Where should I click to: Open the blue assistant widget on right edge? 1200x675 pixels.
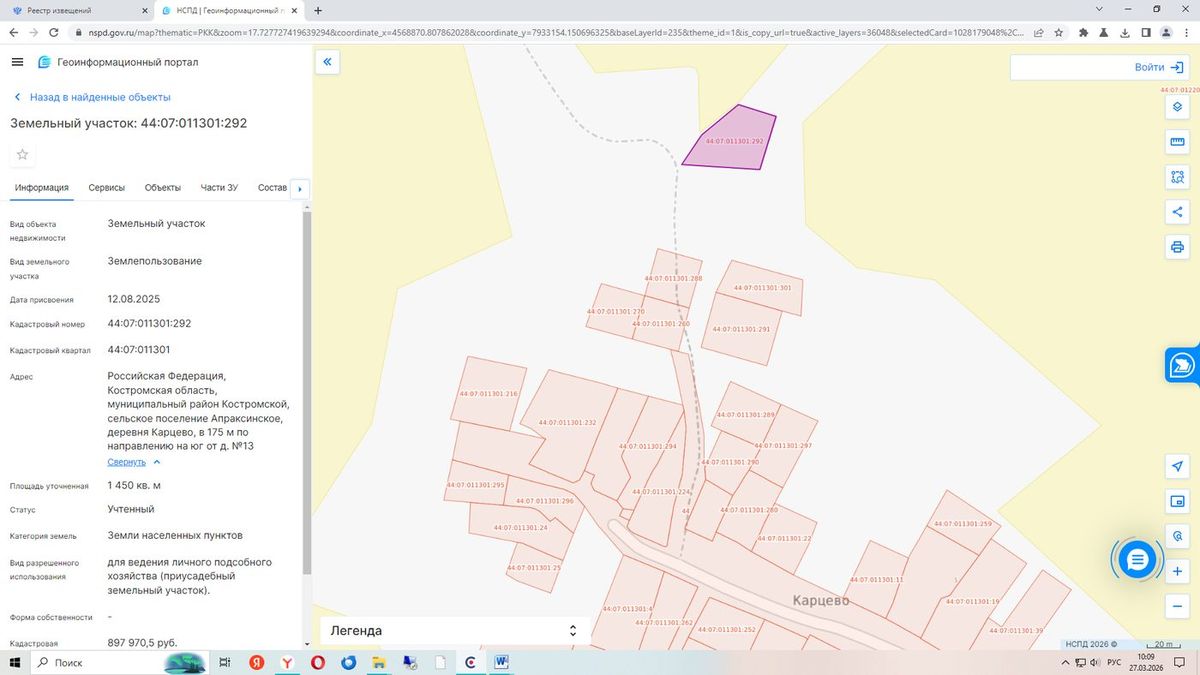pos(1183,365)
